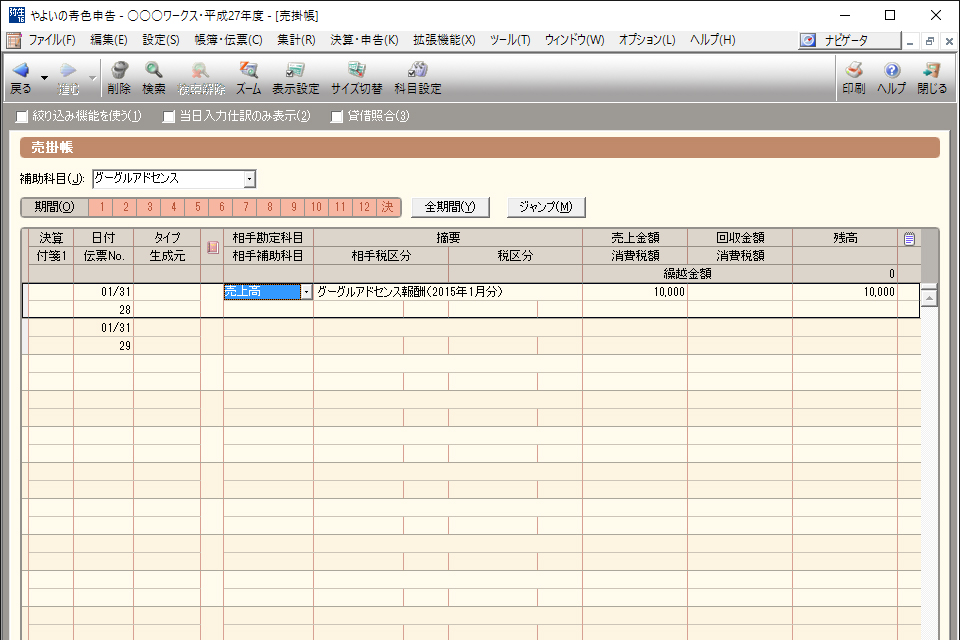Open the 編集 menu
Image resolution: width=960 pixels, height=640 pixels.
(109, 40)
